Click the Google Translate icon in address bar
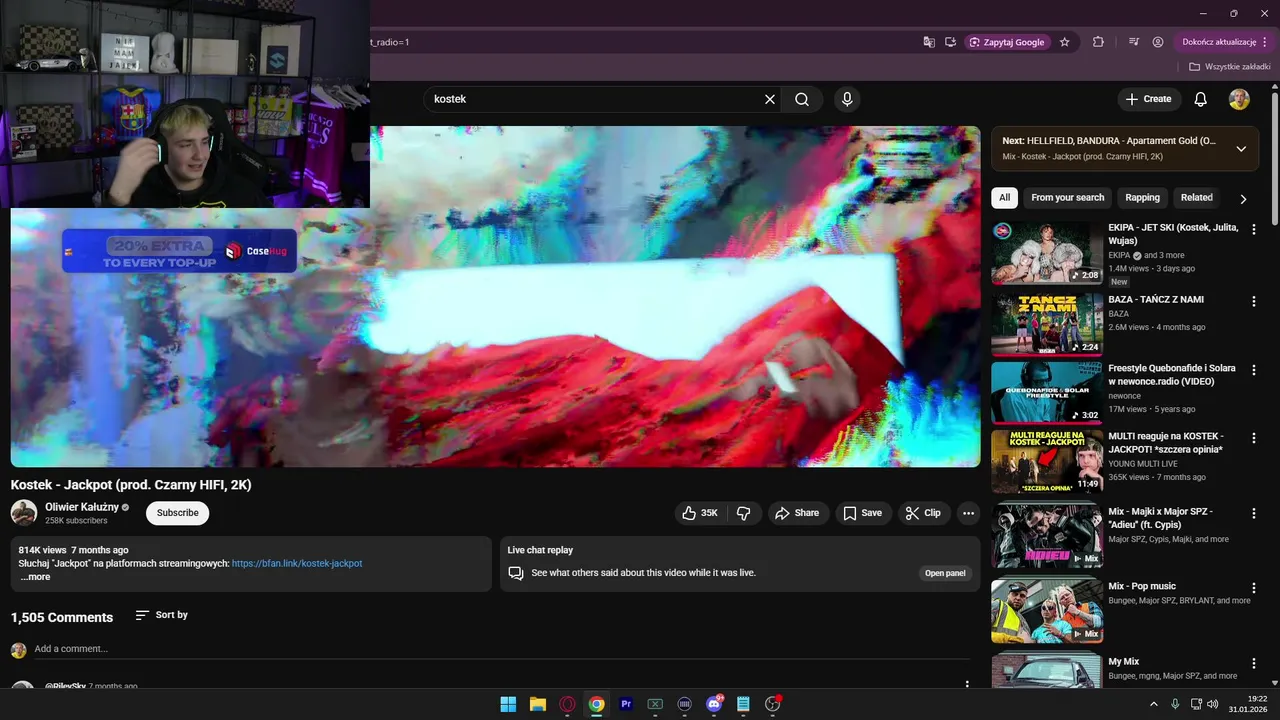The height and width of the screenshot is (720, 1280). coord(929,42)
